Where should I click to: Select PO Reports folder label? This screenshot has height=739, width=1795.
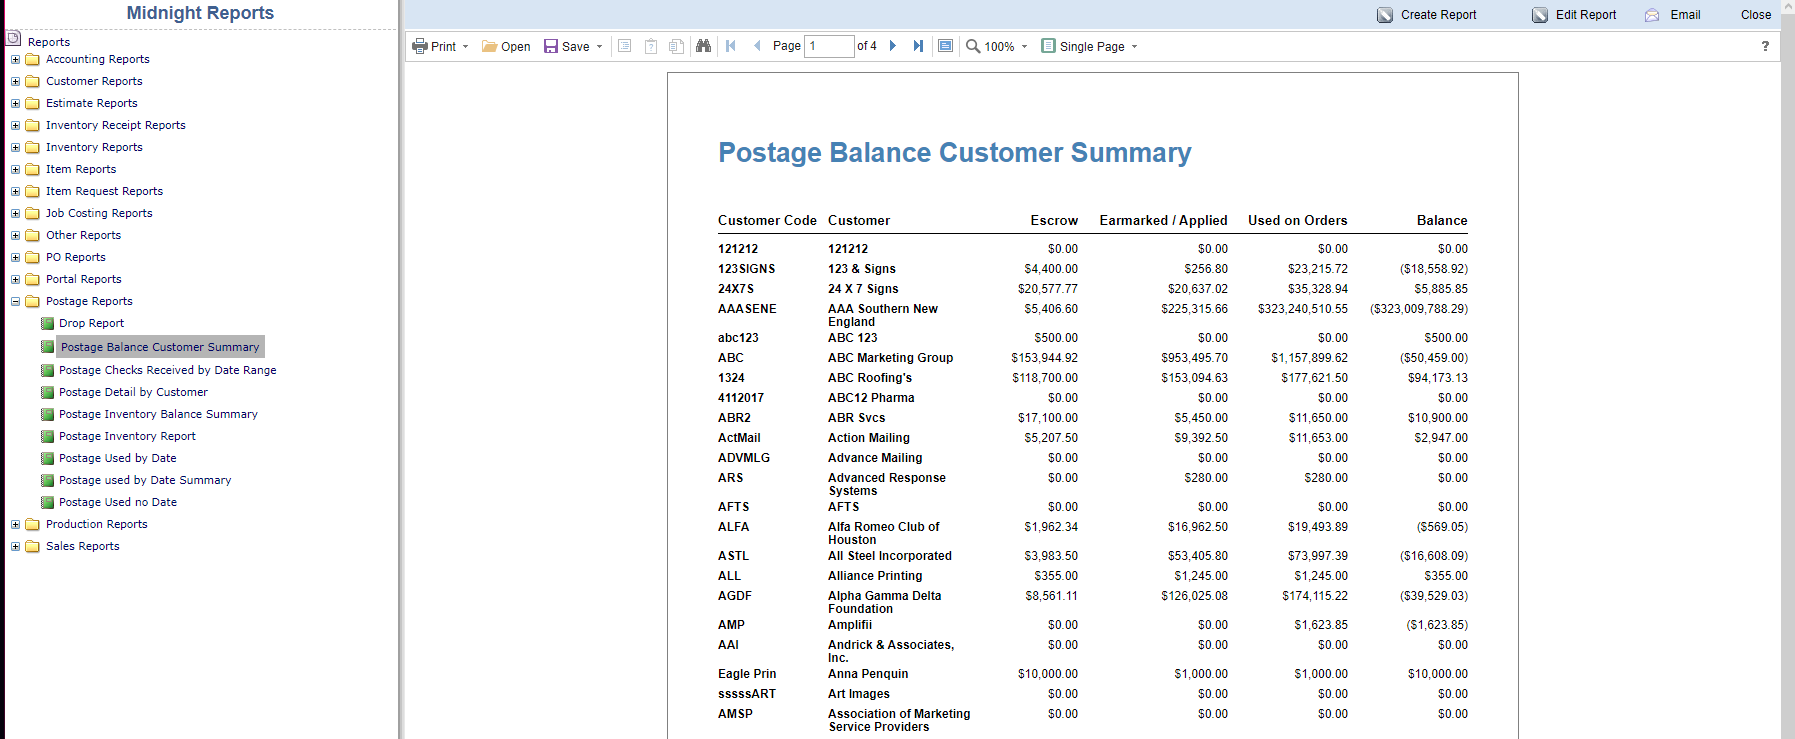tap(75, 257)
